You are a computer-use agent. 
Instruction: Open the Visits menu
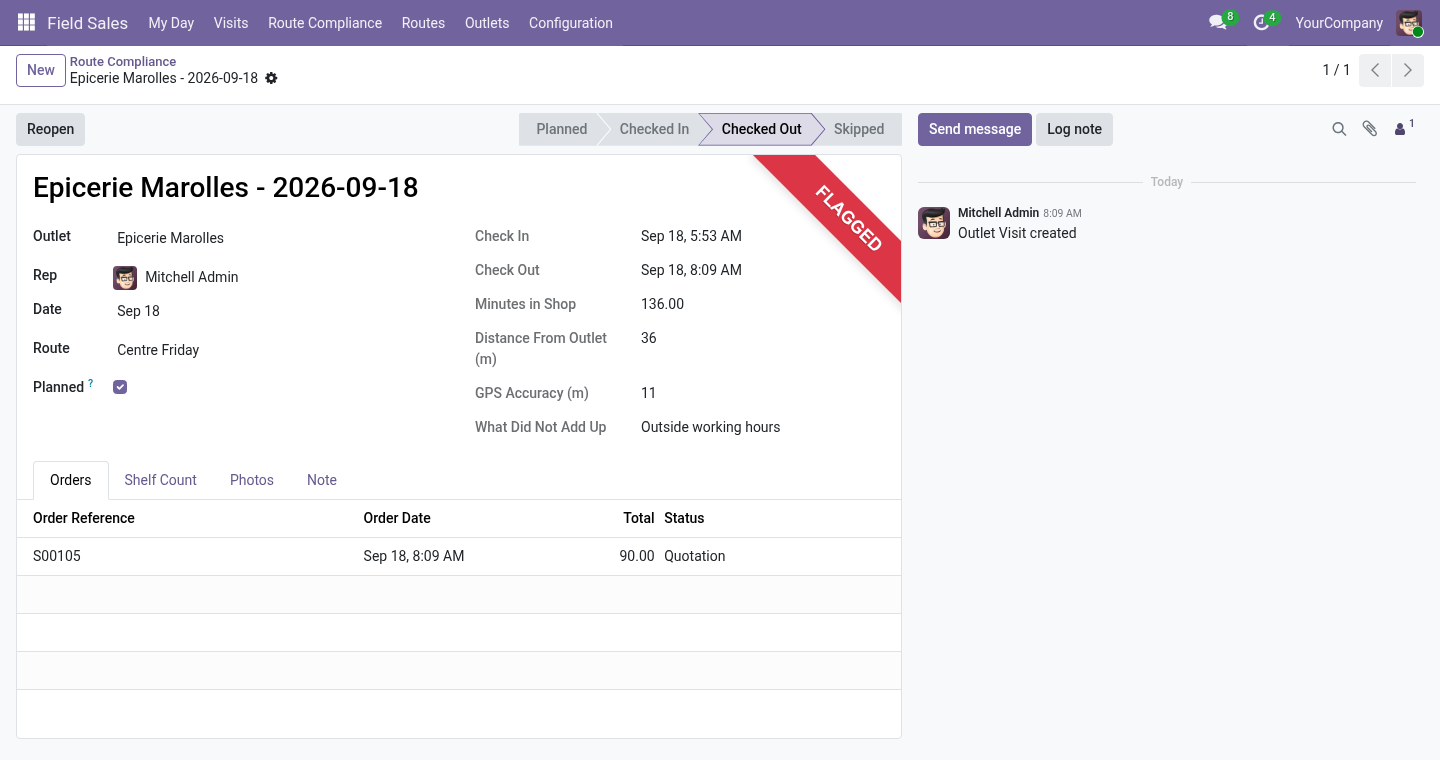tap(231, 22)
